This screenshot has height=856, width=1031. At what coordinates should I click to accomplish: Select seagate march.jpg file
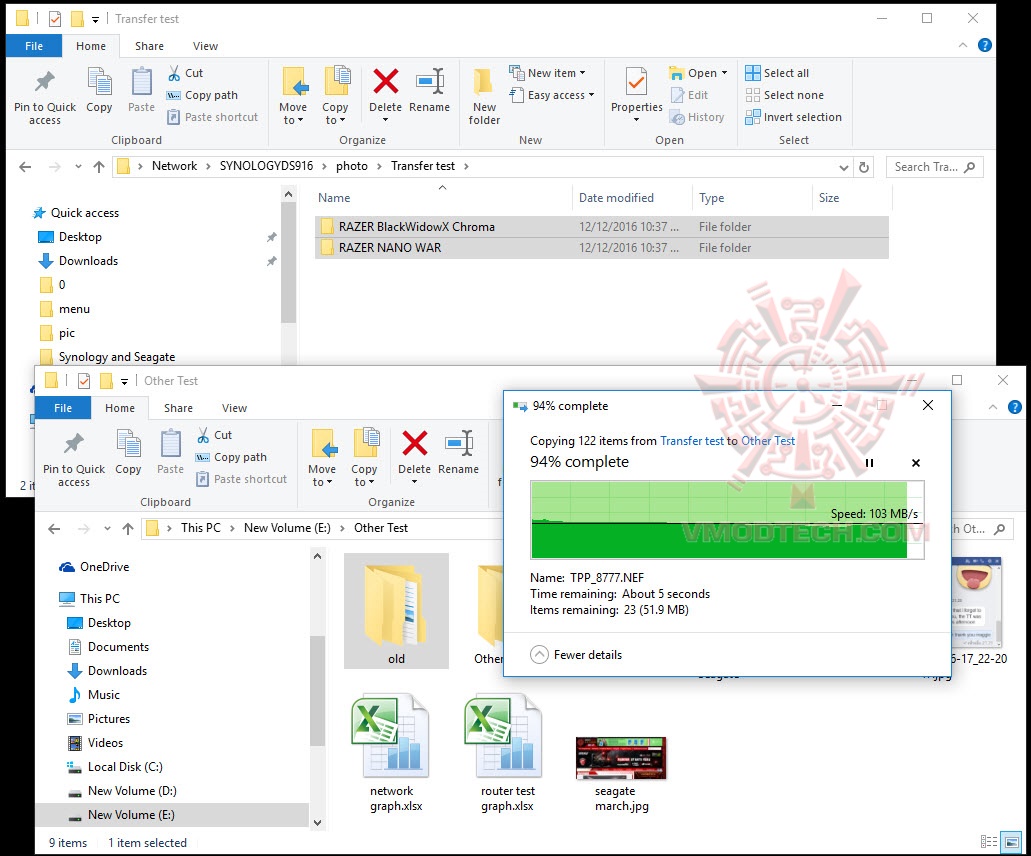pos(621,774)
